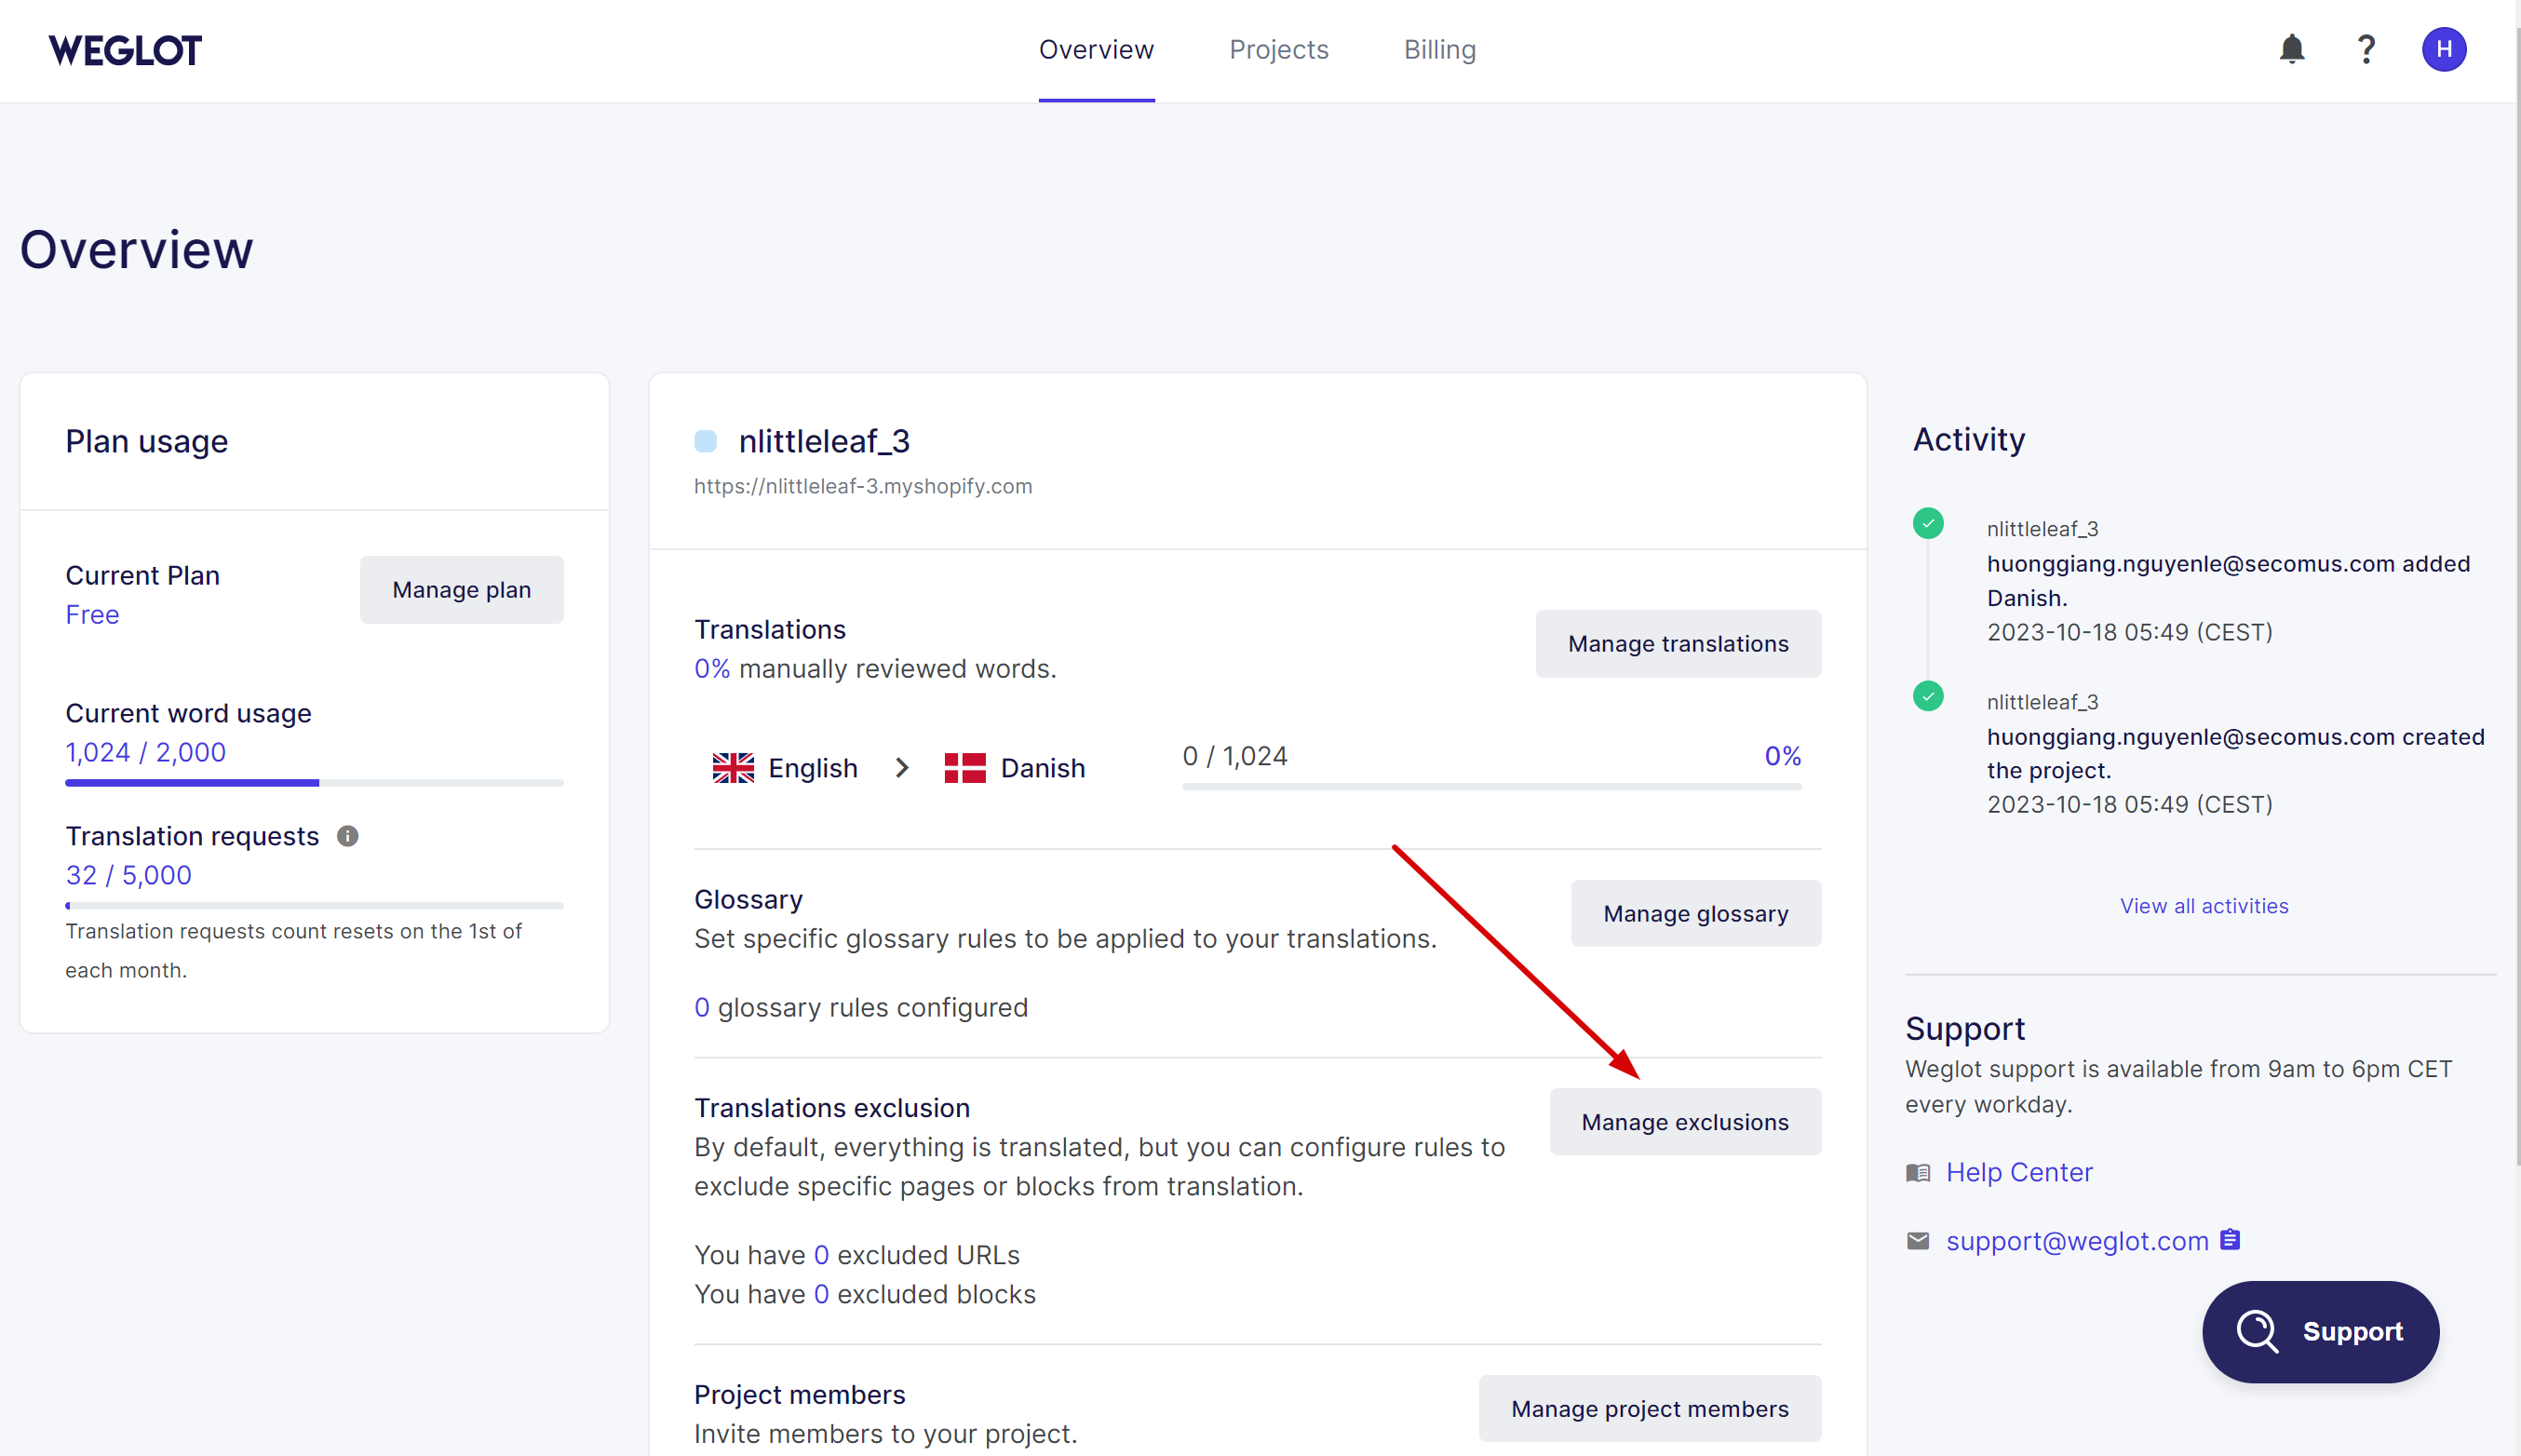Screen dimensions: 2521x1456
Task: Click the Manage plan button
Action: [461, 590]
